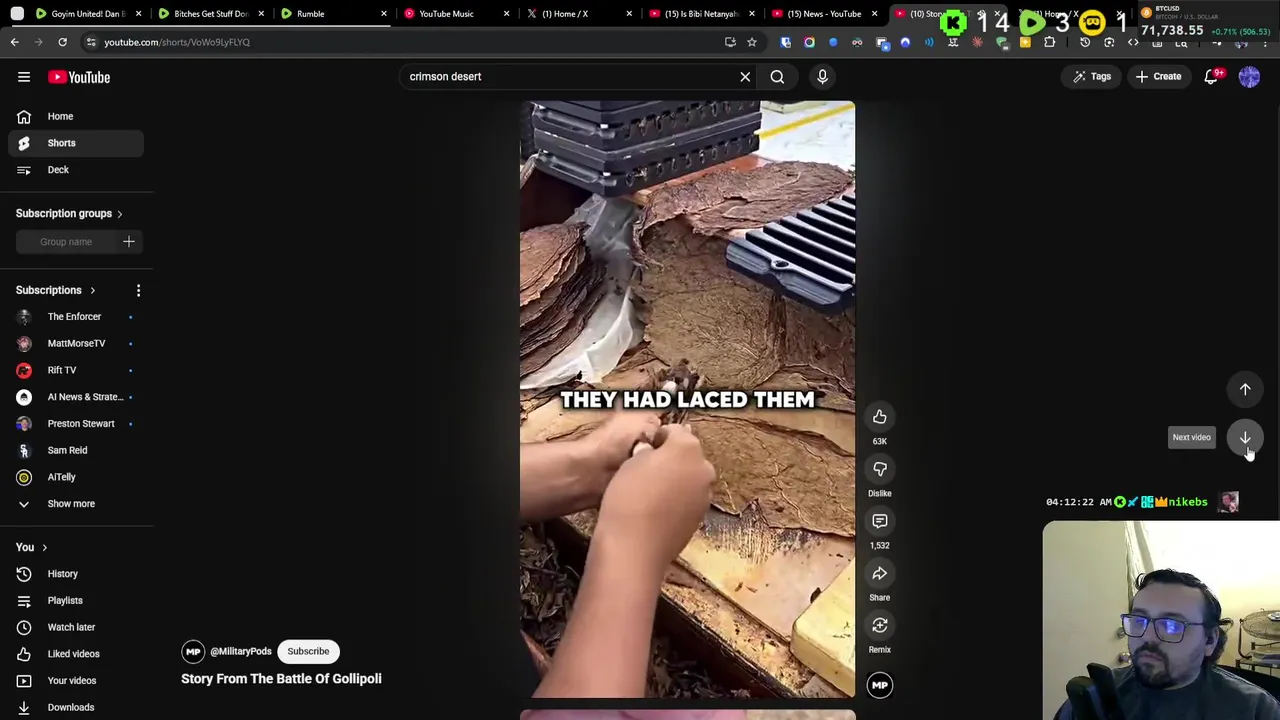Click the install app icon in address bar
This screenshot has width=1280, height=720.
pyautogui.click(x=730, y=42)
